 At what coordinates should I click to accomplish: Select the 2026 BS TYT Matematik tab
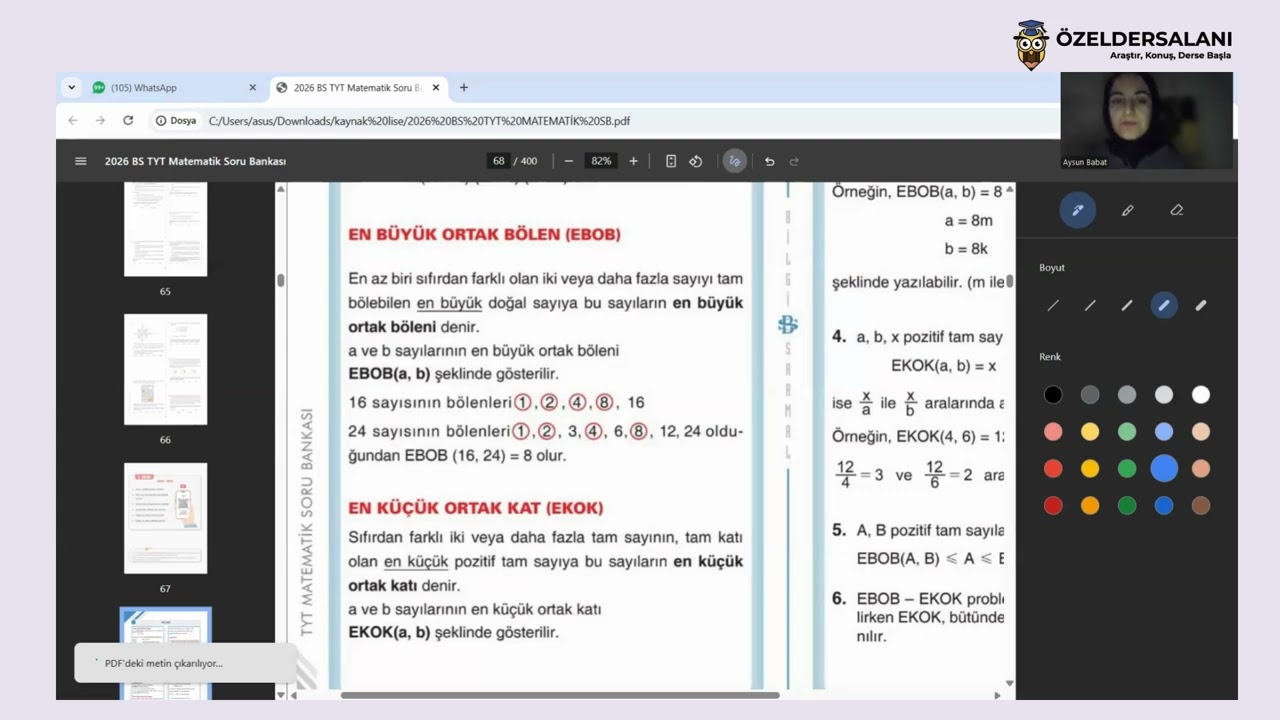(358, 88)
